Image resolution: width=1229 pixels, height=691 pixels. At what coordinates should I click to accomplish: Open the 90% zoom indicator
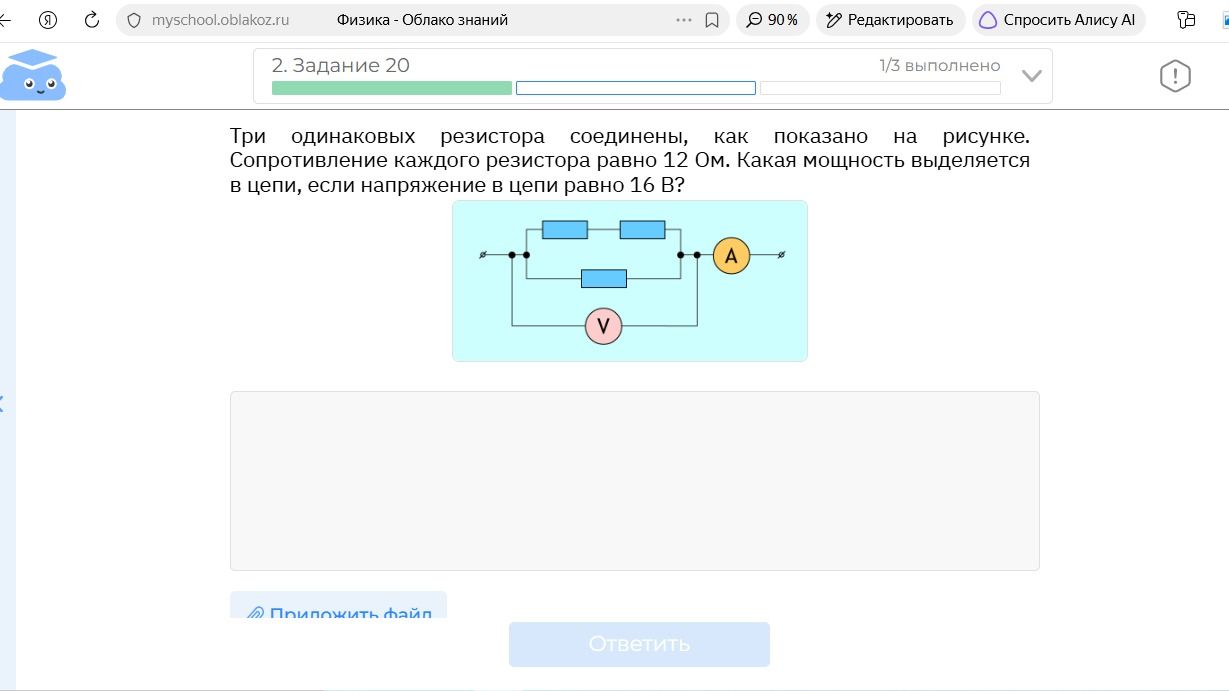pos(772,20)
